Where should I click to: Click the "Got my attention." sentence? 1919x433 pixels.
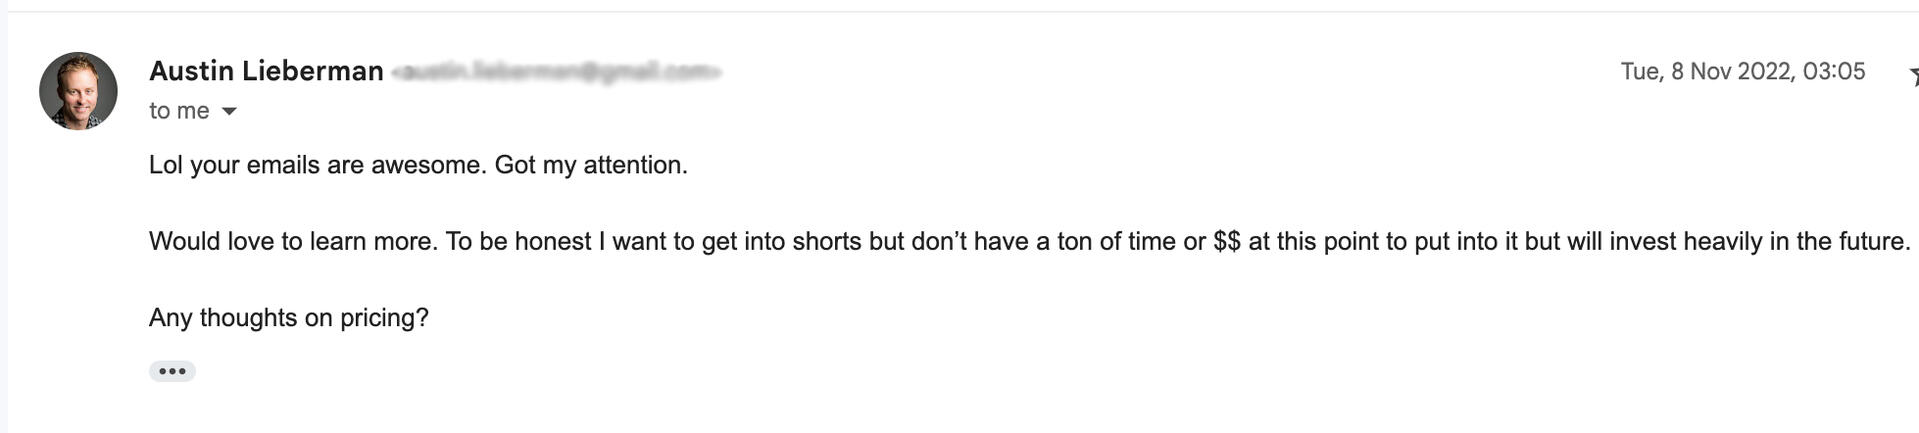(x=591, y=165)
